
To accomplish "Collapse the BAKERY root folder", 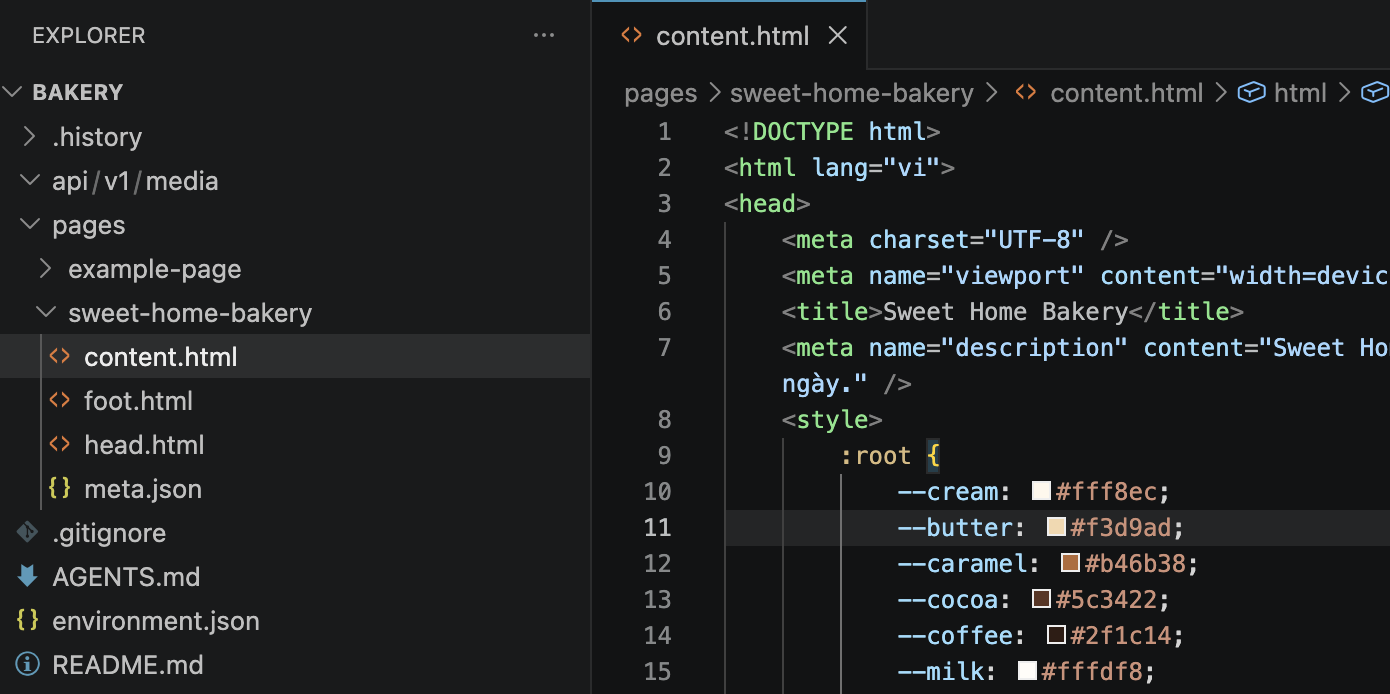I will pyautogui.click(x=12, y=92).
